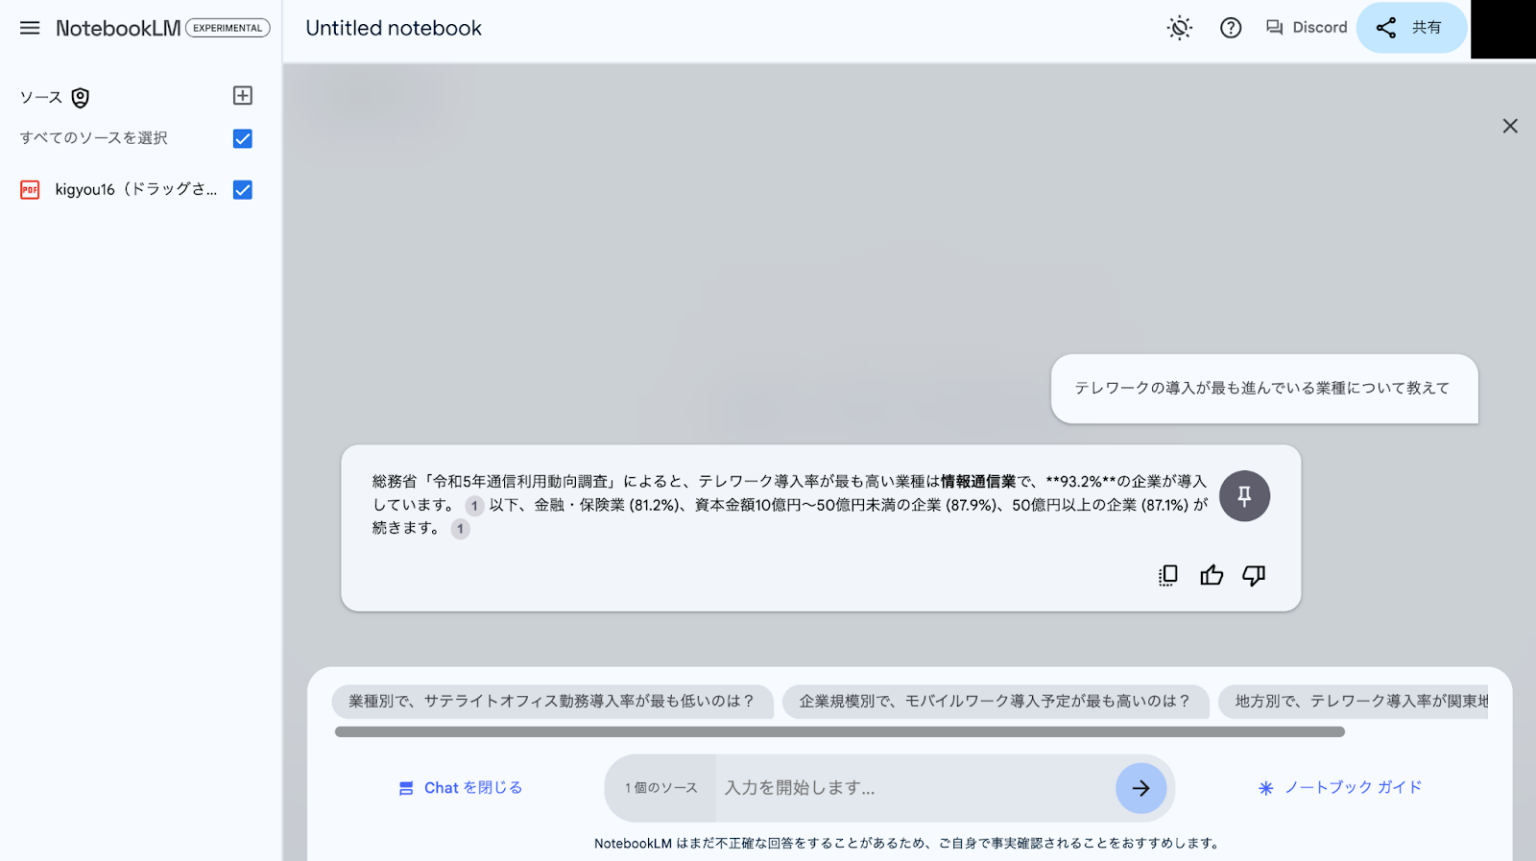Open the help menu
The width and height of the screenshot is (1536, 861).
[x=1230, y=27]
